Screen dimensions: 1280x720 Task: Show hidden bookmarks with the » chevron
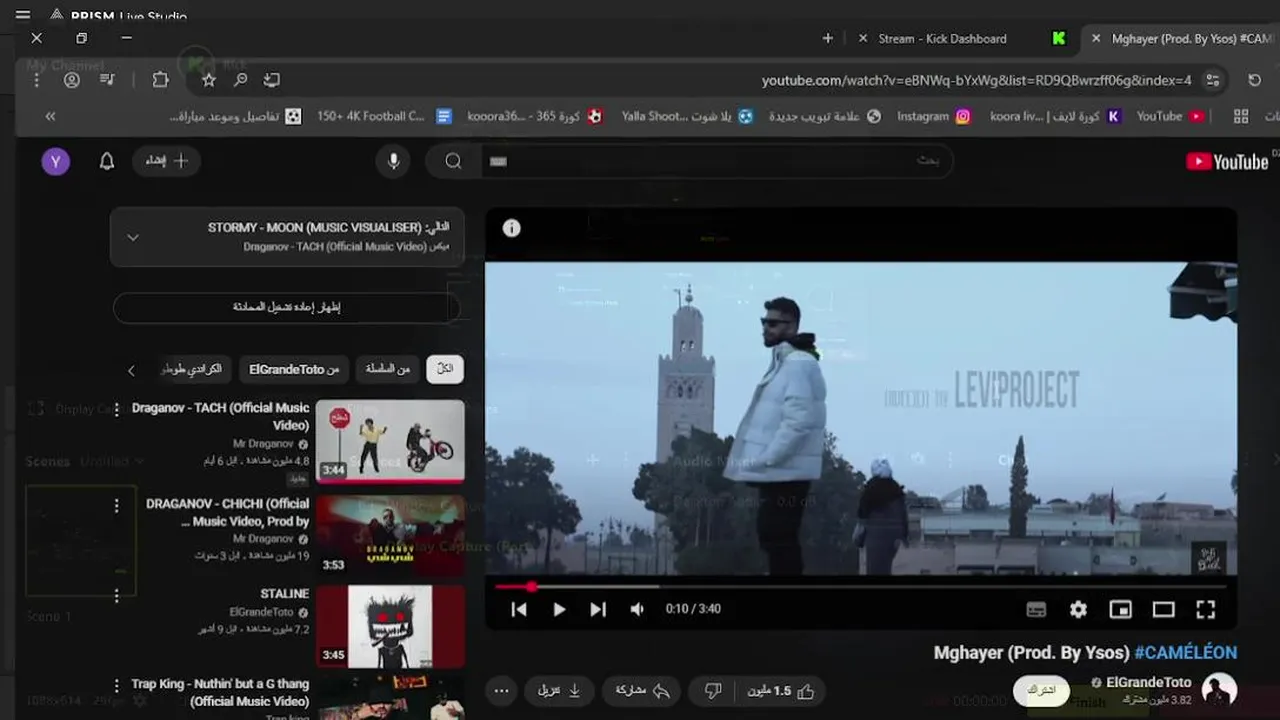coord(50,117)
